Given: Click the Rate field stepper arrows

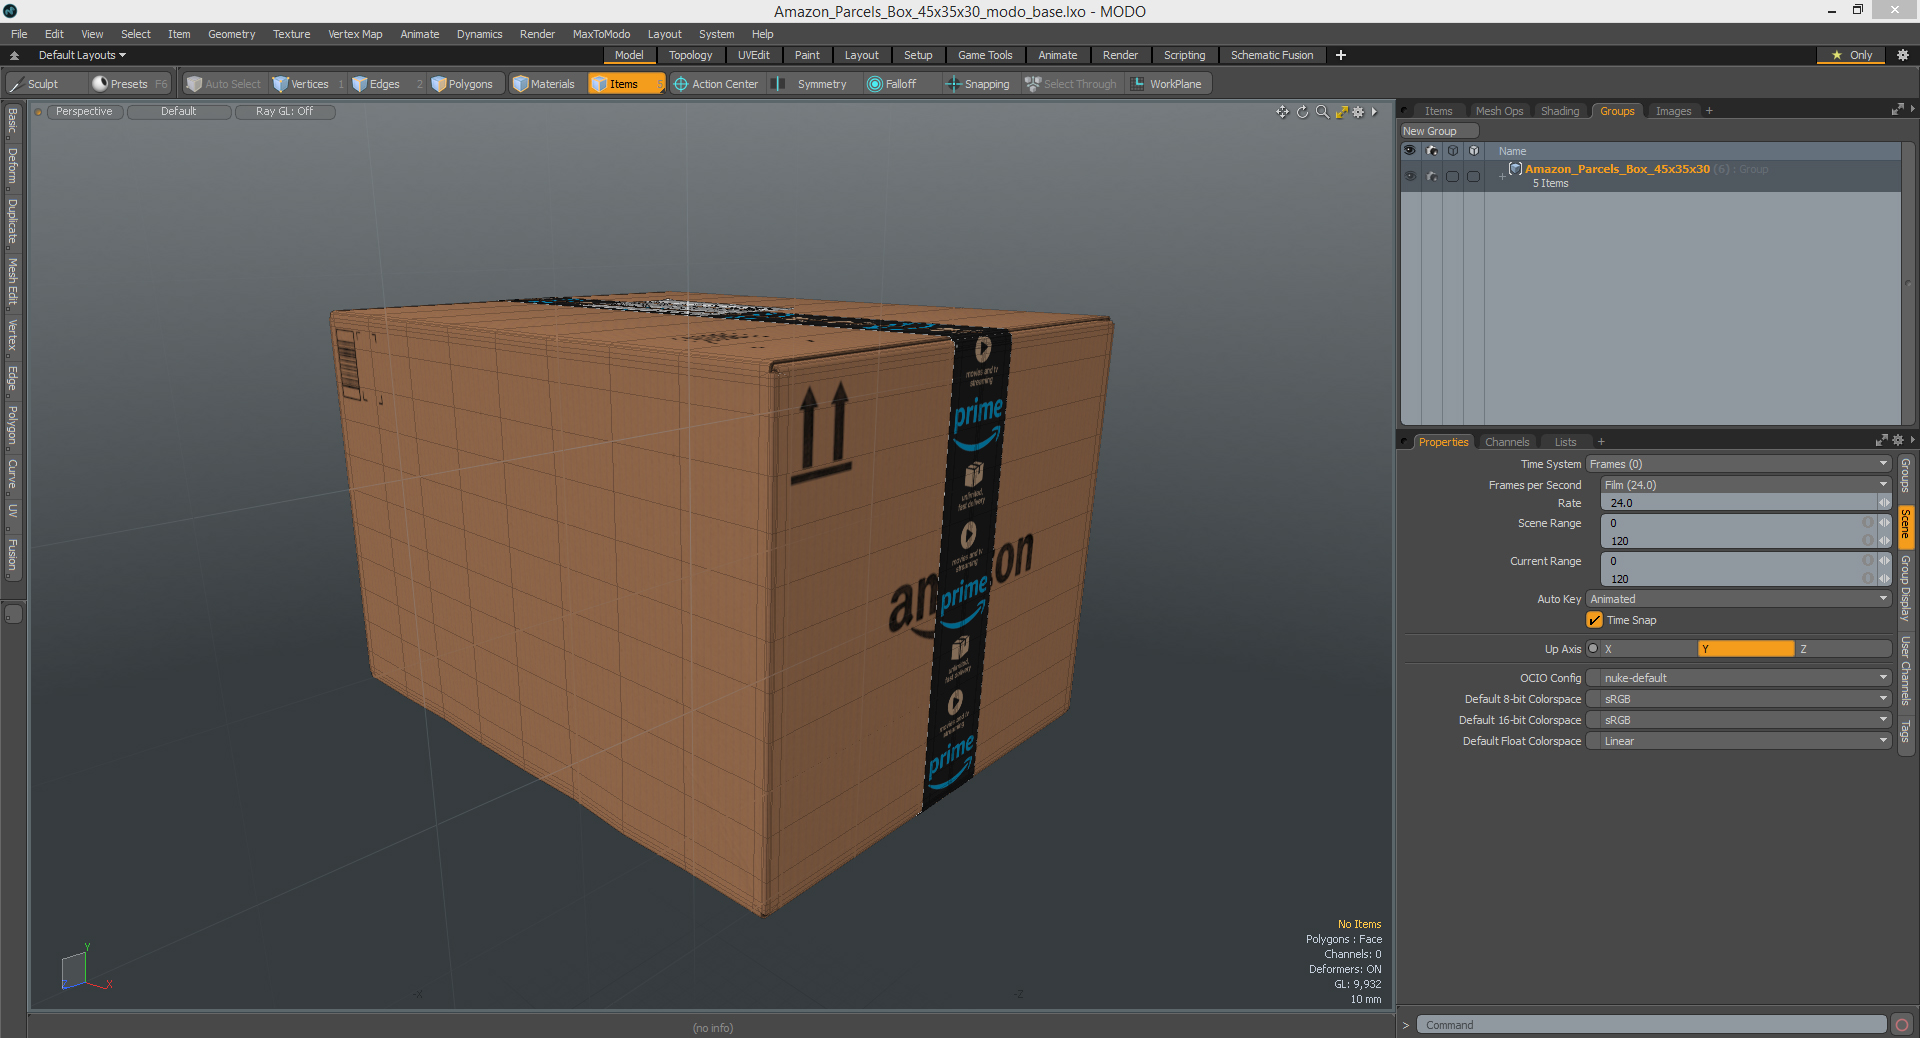Looking at the screenshot, I should pyautogui.click(x=1884, y=503).
